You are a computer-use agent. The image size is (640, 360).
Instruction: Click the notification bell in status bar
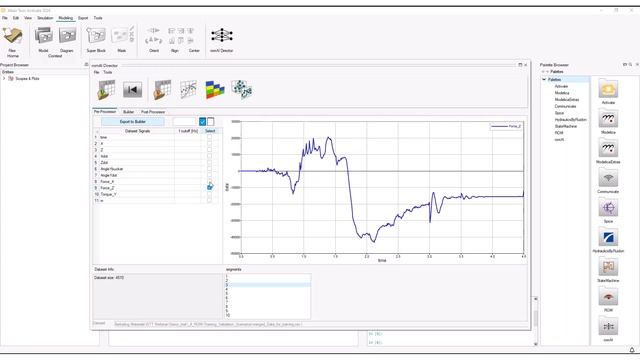point(632,350)
